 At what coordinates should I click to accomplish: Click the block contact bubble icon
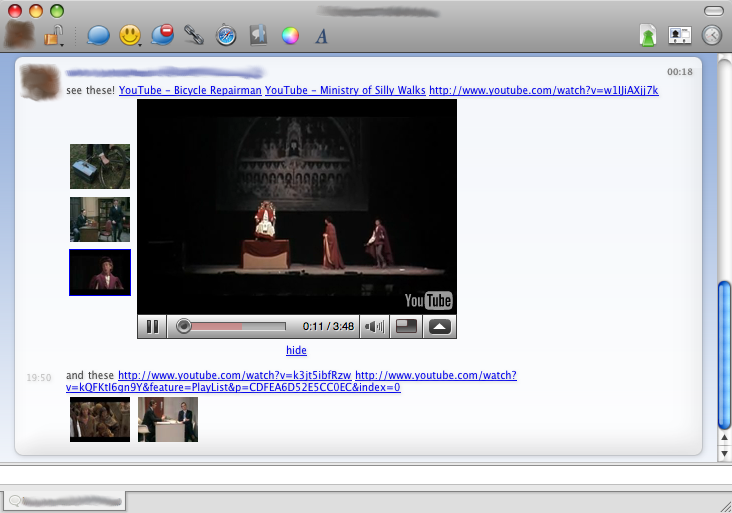[162, 35]
